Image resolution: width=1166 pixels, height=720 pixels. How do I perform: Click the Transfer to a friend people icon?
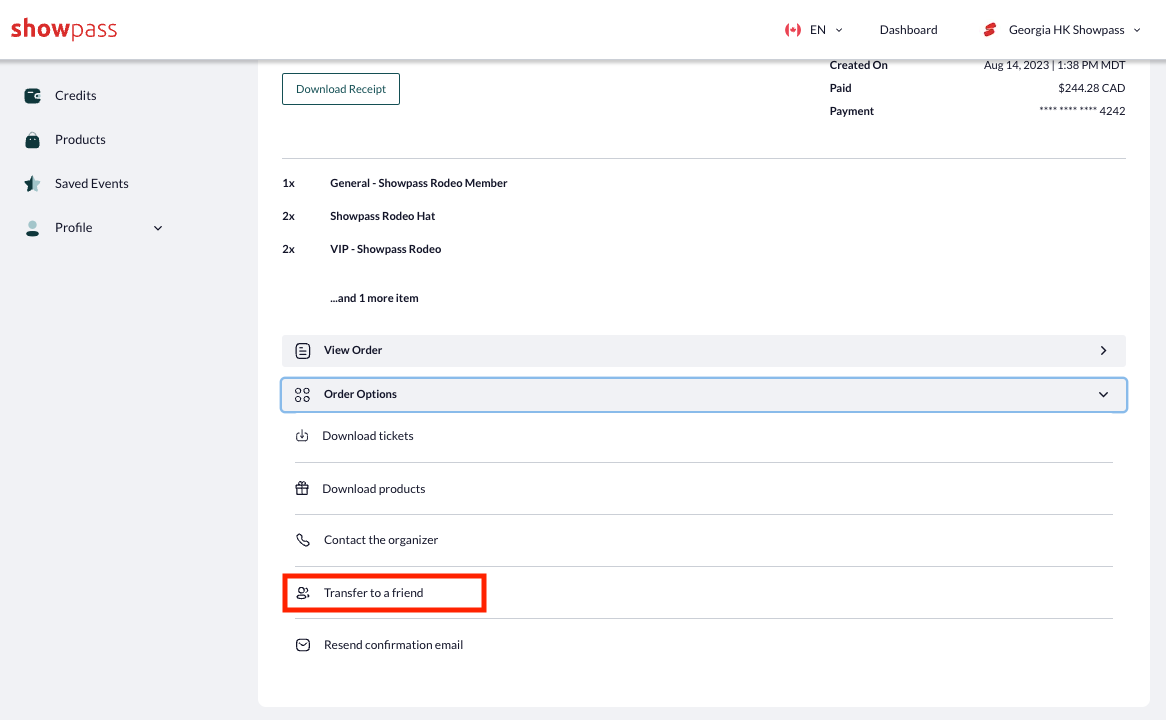[303, 593]
